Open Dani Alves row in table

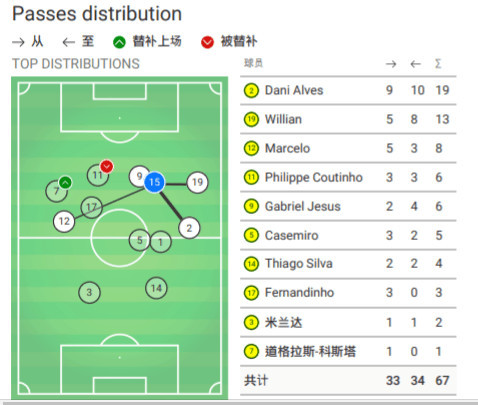point(348,90)
